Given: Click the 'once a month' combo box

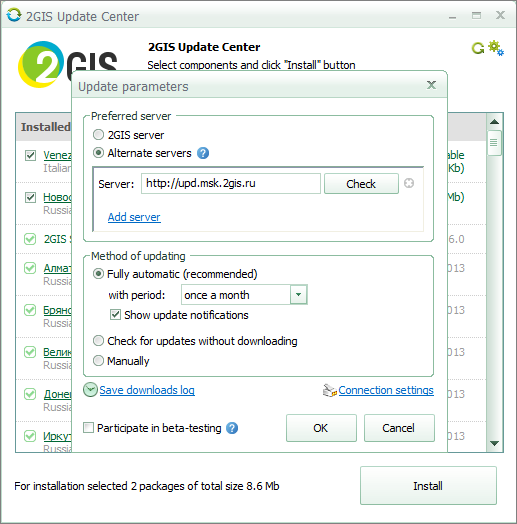Looking at the screenshot, I should point(244,295).
